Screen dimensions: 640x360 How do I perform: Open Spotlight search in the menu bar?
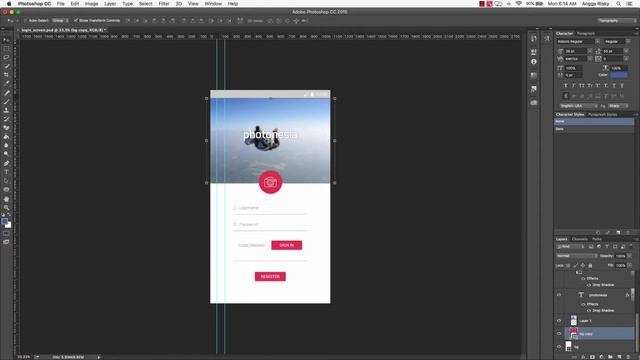[x=619, y=4]
